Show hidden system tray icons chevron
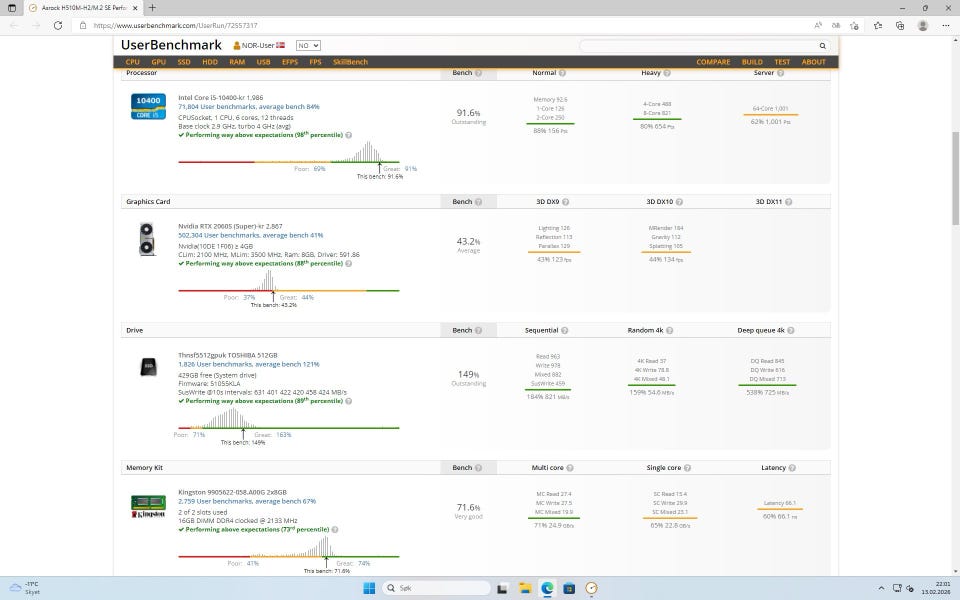Screen dimensions: 960x600 tap(881, 588)
